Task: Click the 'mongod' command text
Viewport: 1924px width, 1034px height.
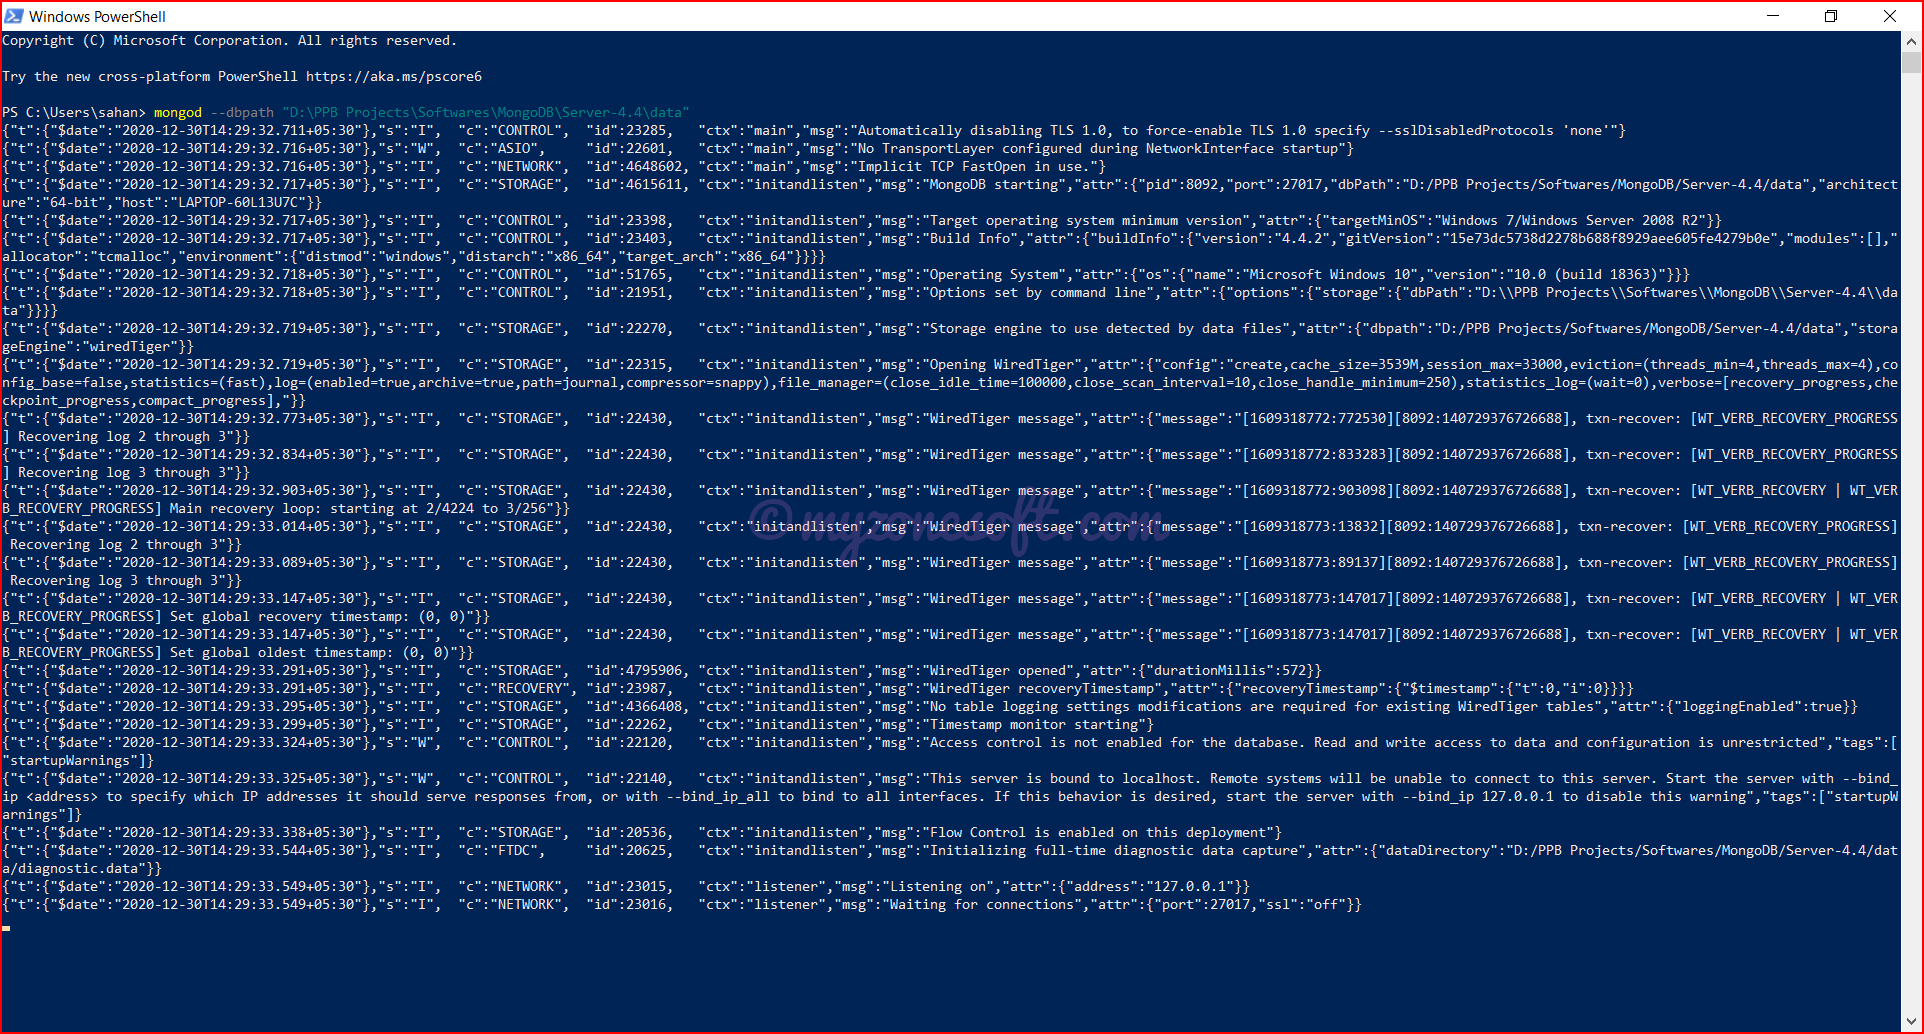Action: coord(178,113)
